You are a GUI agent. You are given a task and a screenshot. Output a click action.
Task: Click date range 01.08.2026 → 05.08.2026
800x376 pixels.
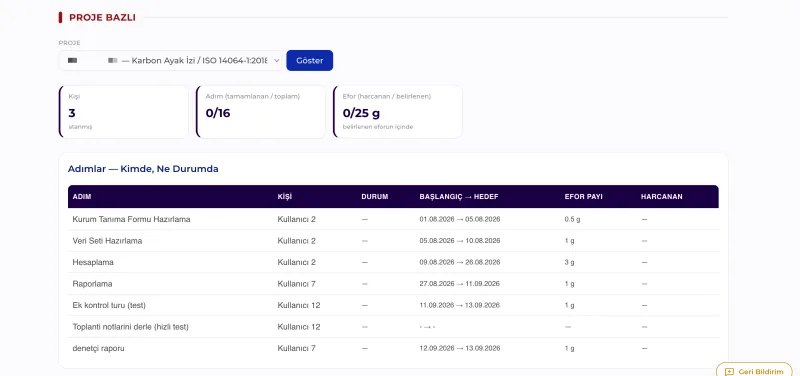point(460,219)
